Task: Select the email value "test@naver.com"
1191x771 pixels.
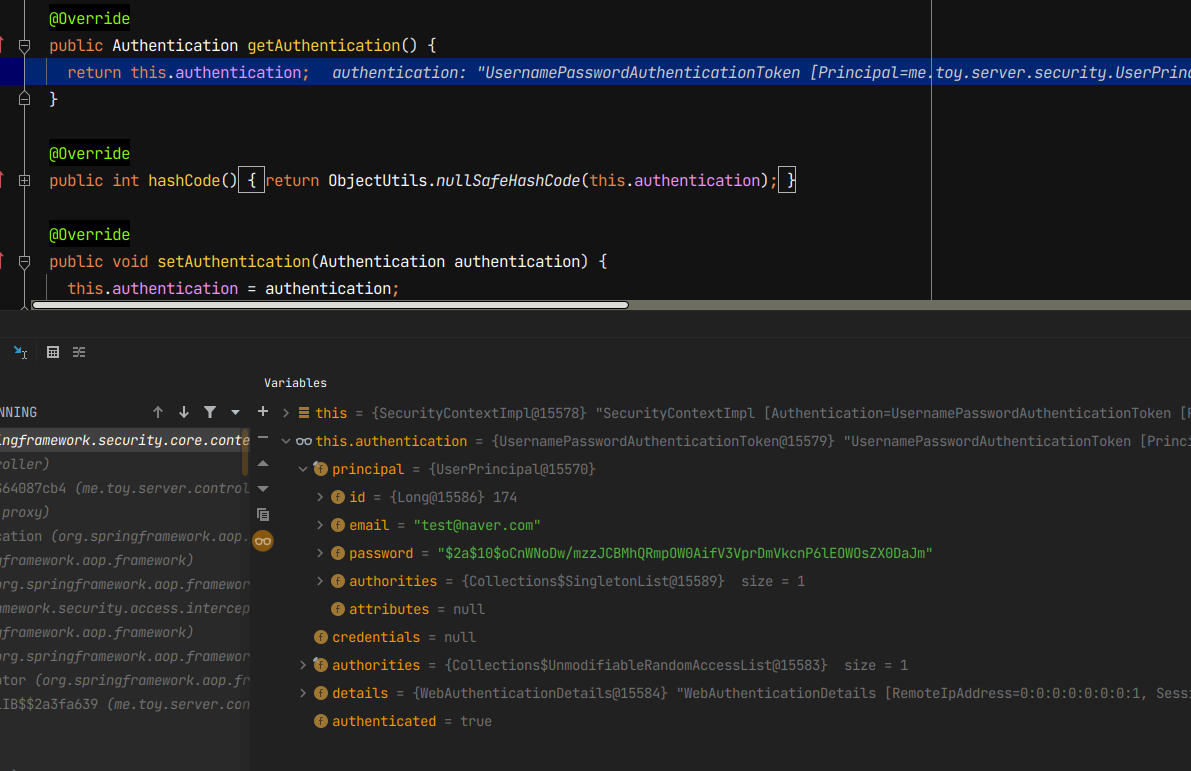Action: pyautogui.click(x=477, y=526)
